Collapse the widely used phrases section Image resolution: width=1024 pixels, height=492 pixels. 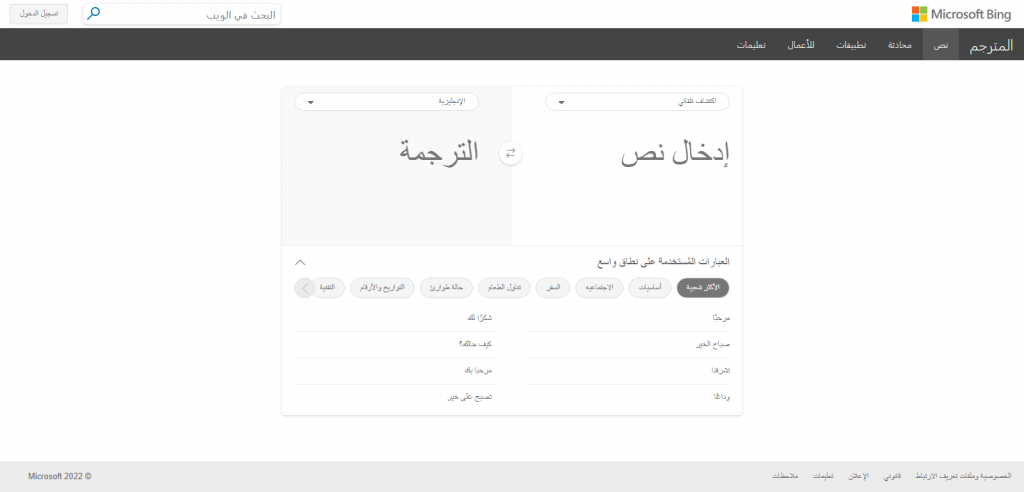coord(301,261)
